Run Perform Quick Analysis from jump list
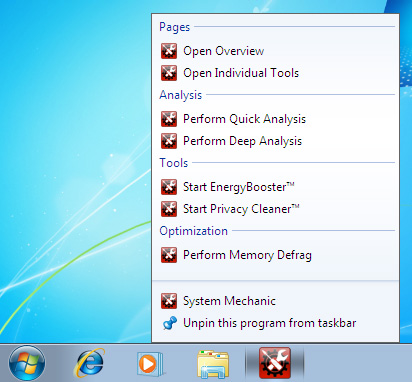Screen dimensions: 412x382 [275, 119]
